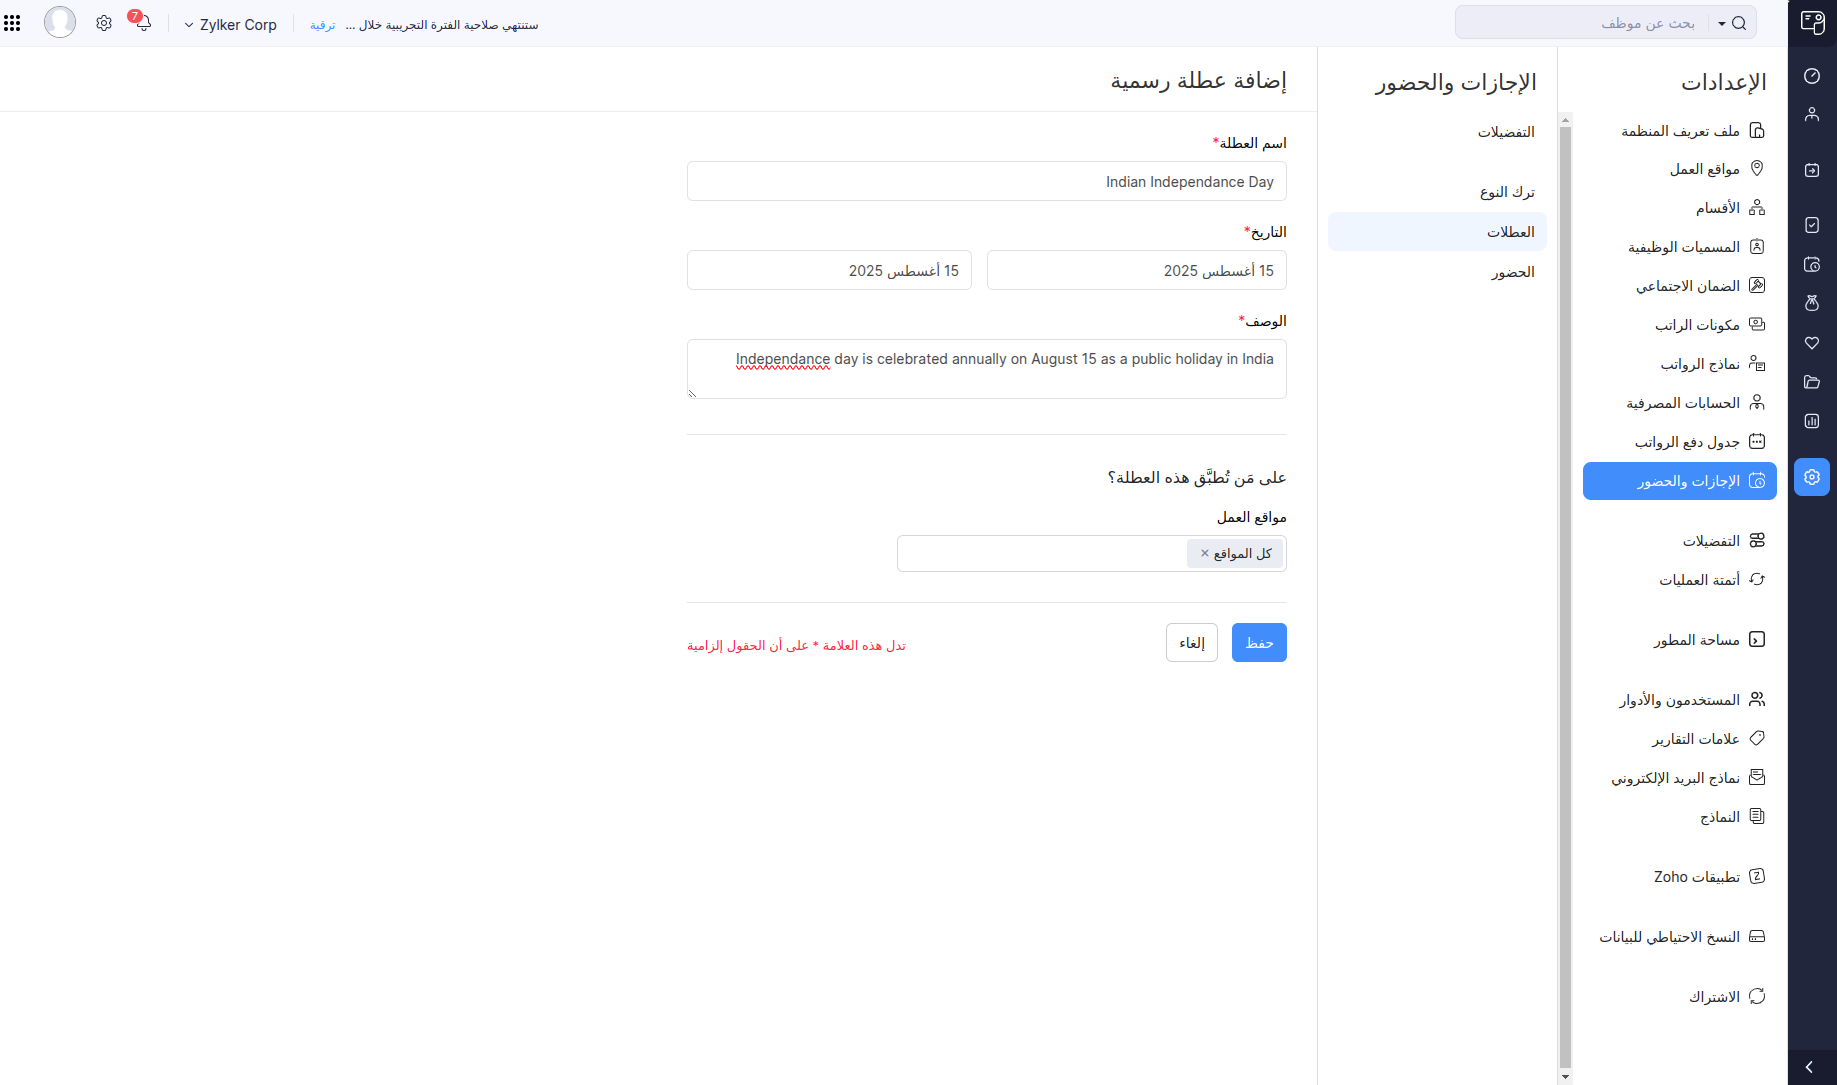Viewport: 1837px width, 1085px height.
Task: Open الحضور section in leave submenu
Action: 1512,272
